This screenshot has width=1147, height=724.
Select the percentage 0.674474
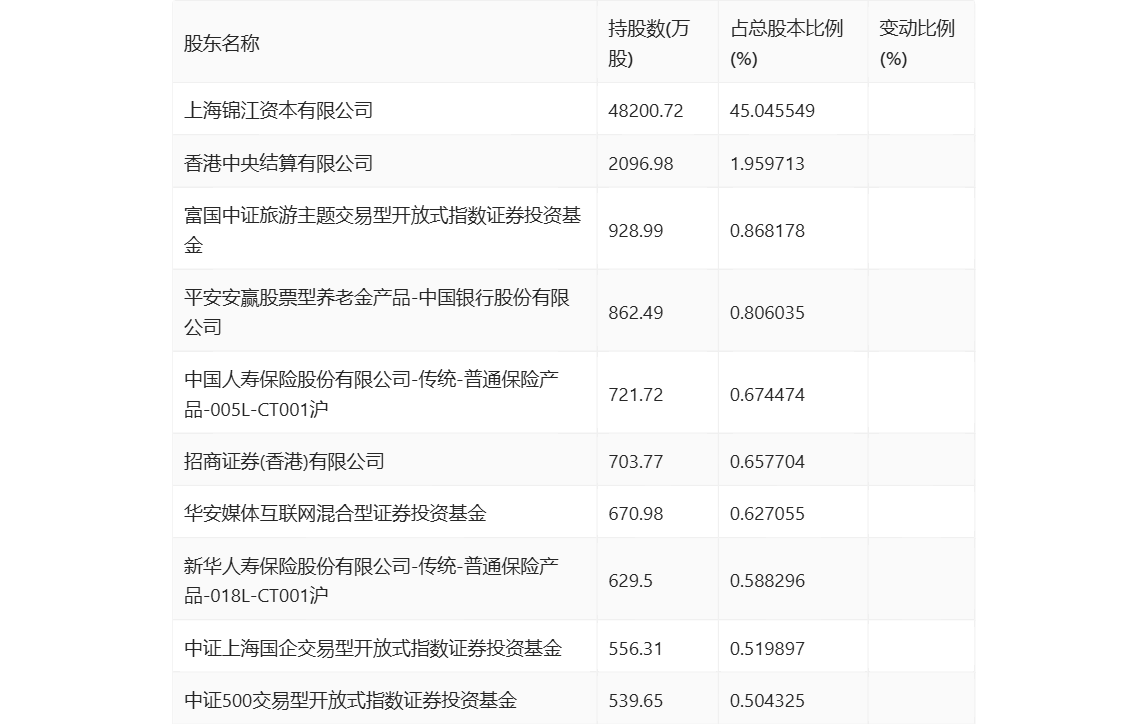[767, 394]
